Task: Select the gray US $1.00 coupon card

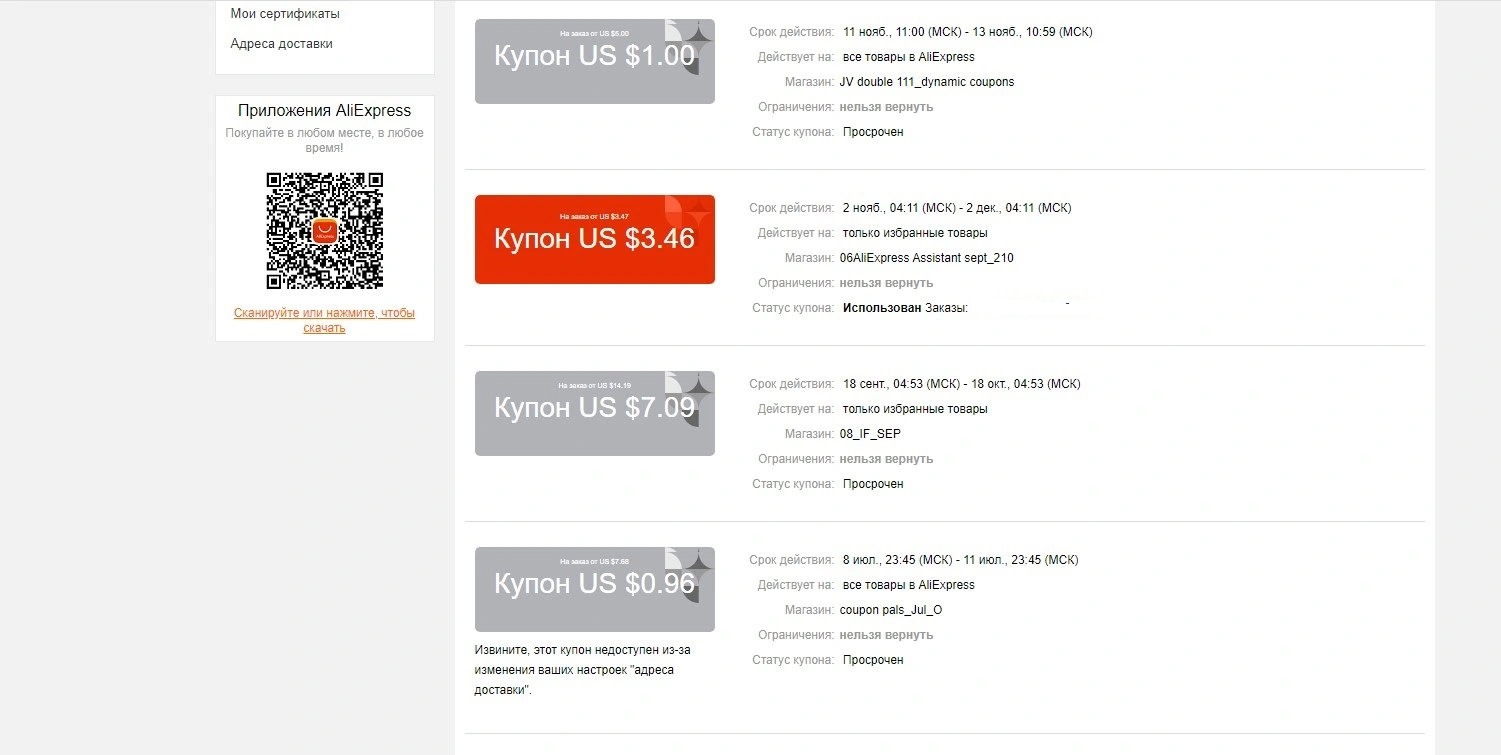Action: click(595, 61)
